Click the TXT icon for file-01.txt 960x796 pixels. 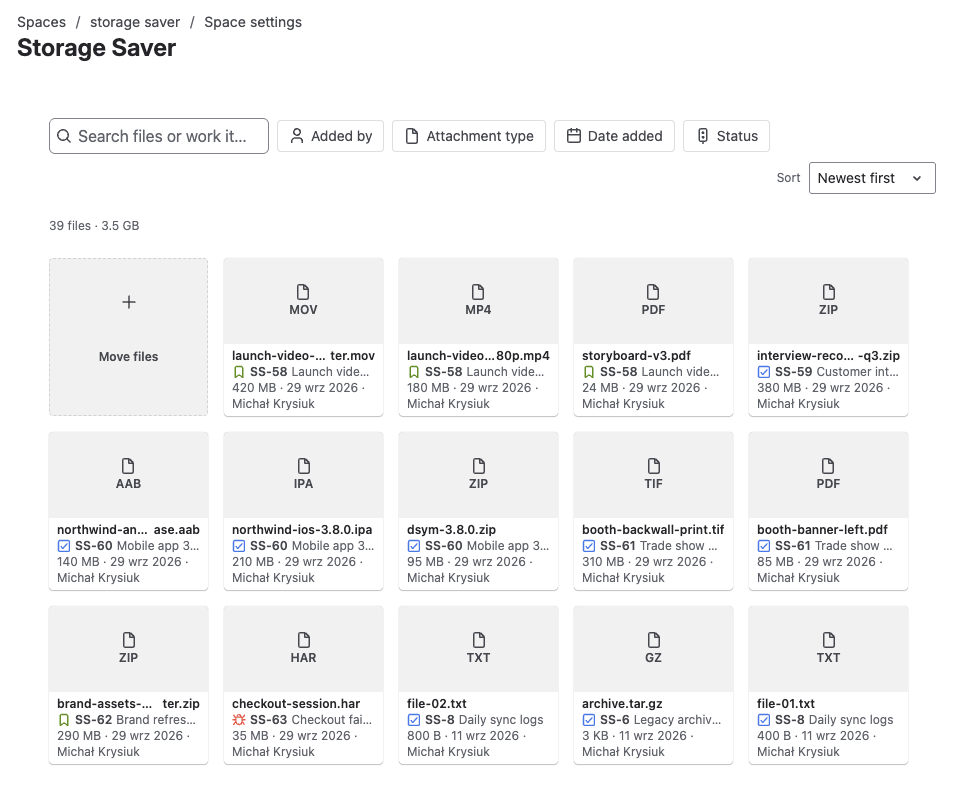[x=828, y=640]
